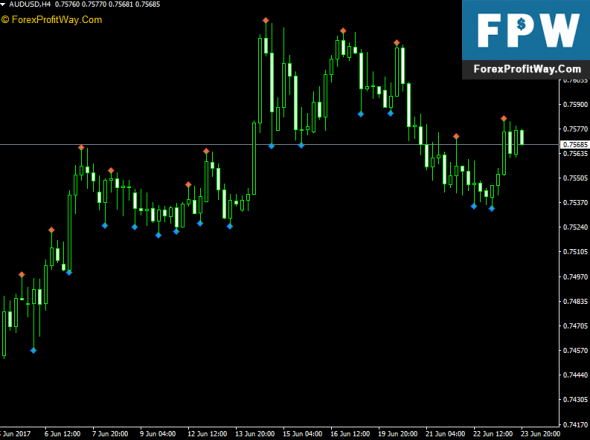Click the dollar sign inside the FPW logo
Screen dimensions: 590x440
[521, 25]
